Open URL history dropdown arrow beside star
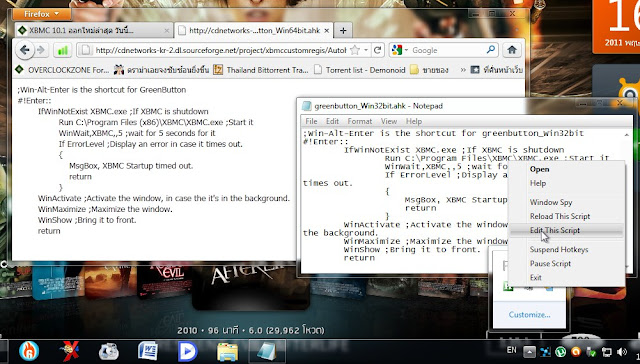This screenshot has width=640, height=364. click(x=366, y=50)
